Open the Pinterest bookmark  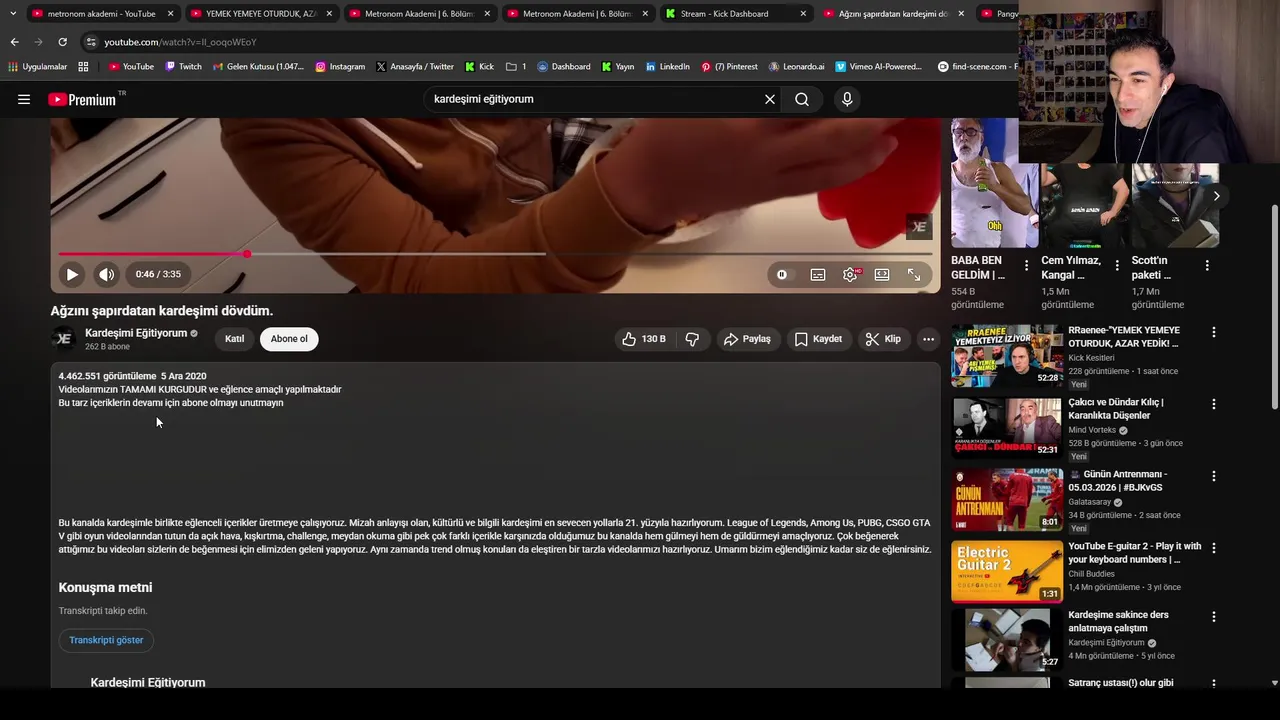(x=729, y=67)
